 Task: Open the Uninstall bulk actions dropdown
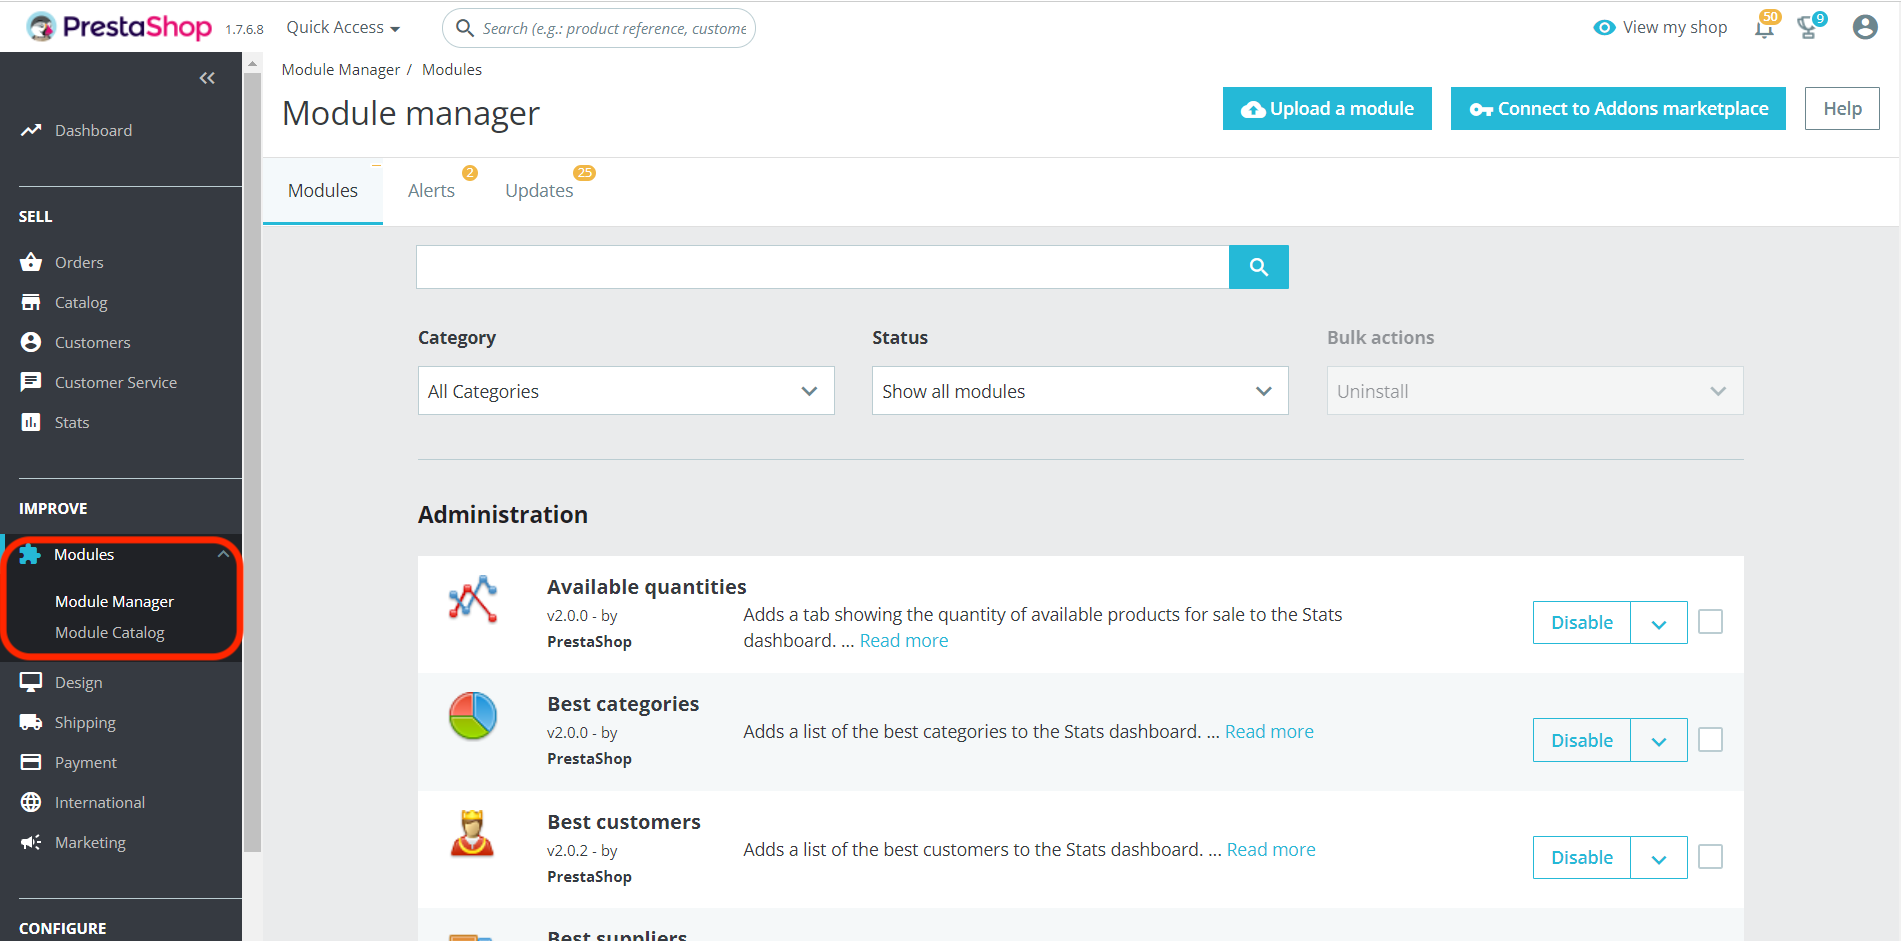coord(1535,391)
